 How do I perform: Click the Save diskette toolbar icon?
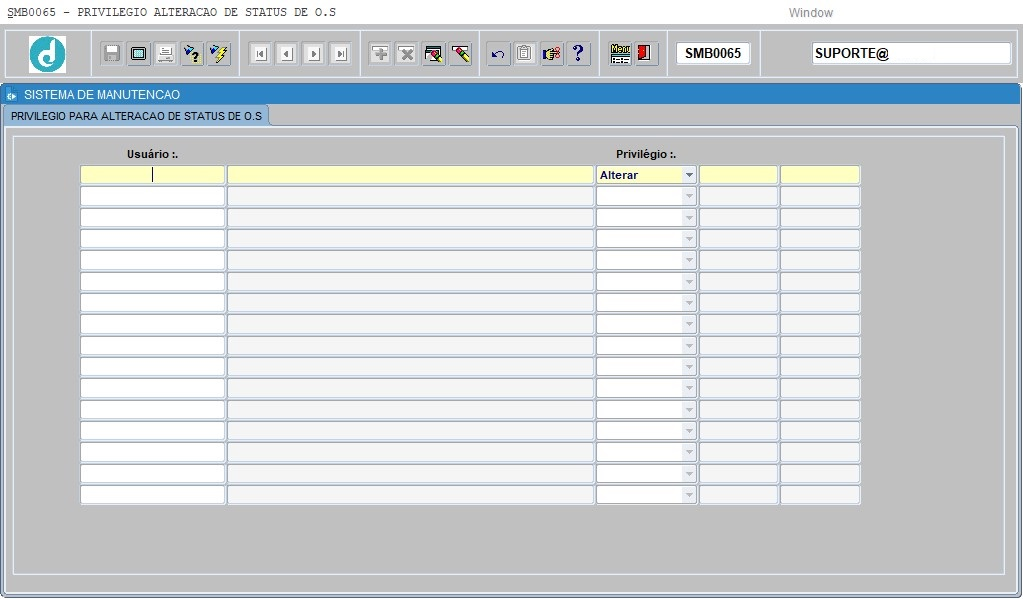[112, 54]
